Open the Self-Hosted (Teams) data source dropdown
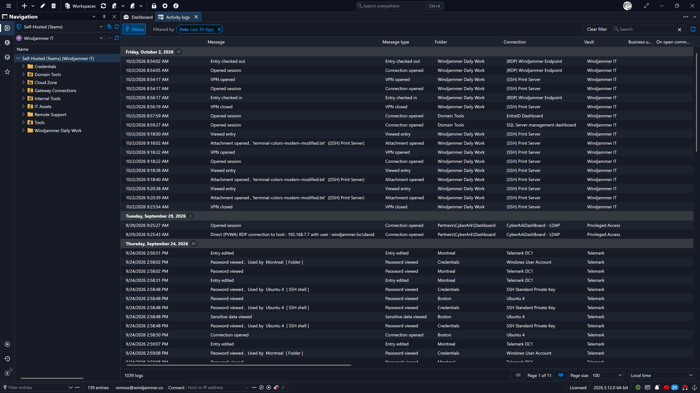The height and width of the screenshot is (393, 700). pyautogui.click(x=101, y=27)
